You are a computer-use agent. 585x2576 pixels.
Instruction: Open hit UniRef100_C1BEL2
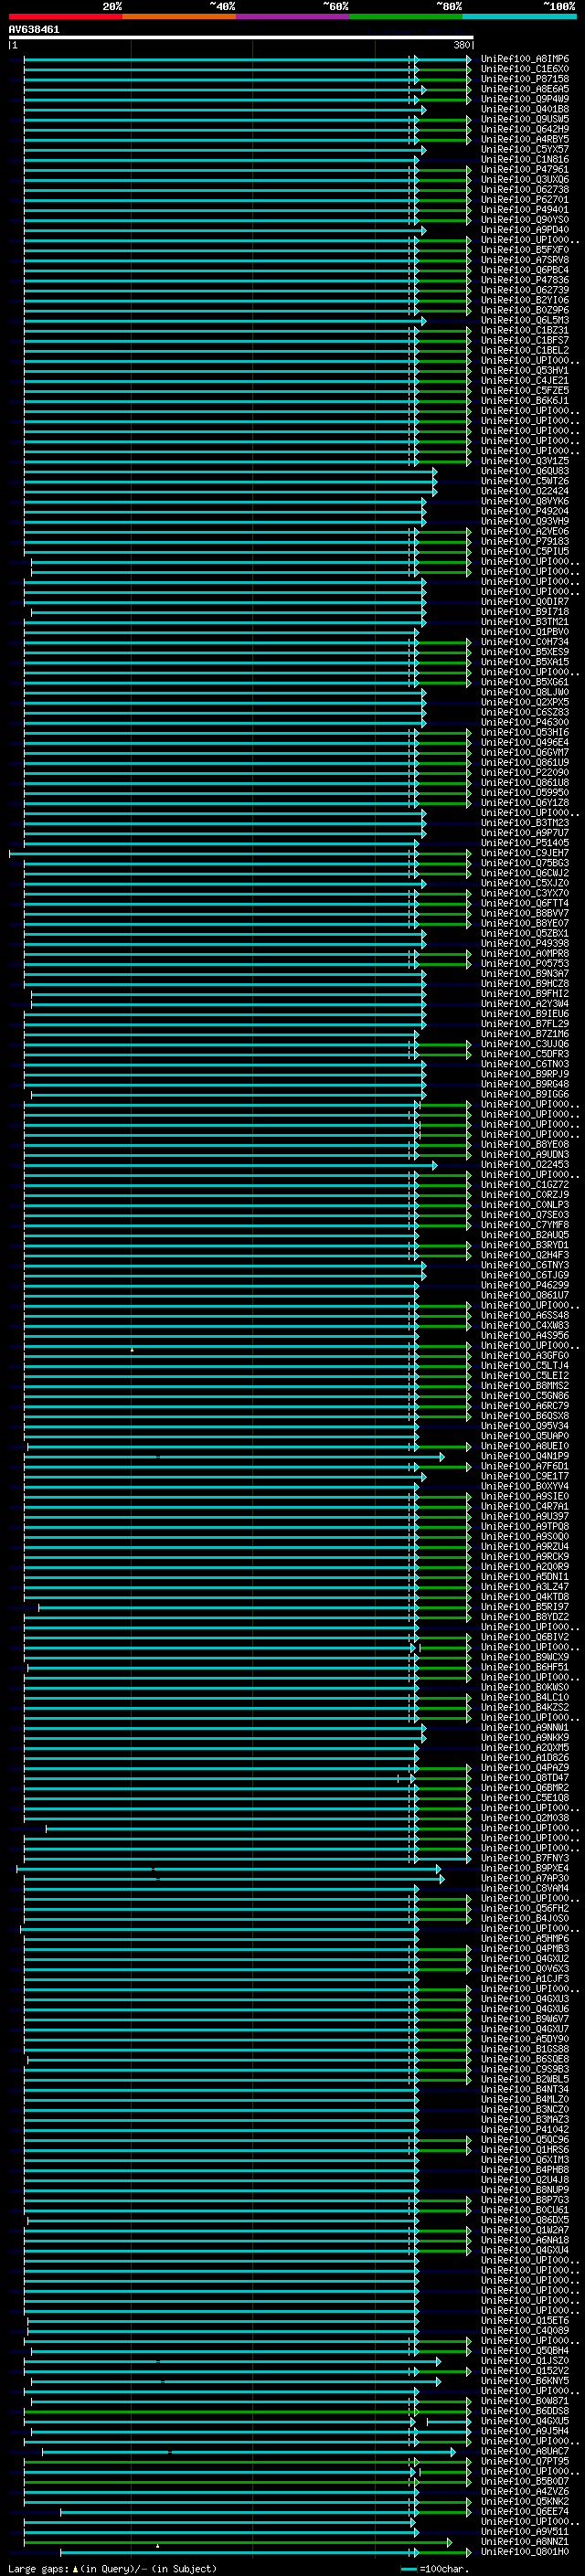click(525, 350)
